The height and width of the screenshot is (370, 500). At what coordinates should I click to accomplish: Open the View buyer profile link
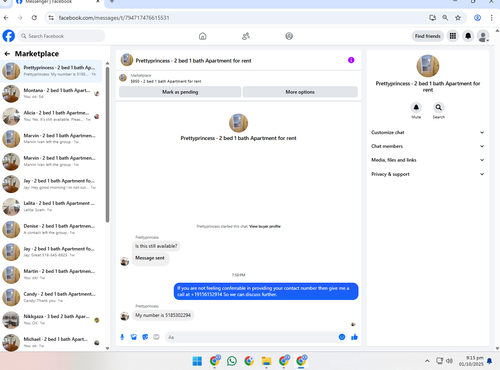click(x=265, y=226)
